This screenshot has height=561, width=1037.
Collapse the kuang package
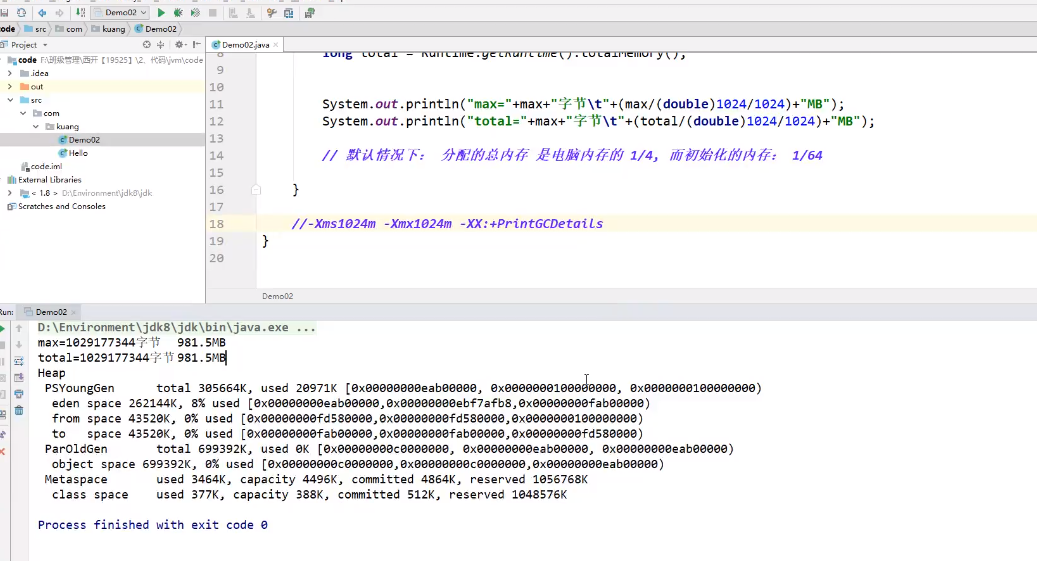click(36, 126)
